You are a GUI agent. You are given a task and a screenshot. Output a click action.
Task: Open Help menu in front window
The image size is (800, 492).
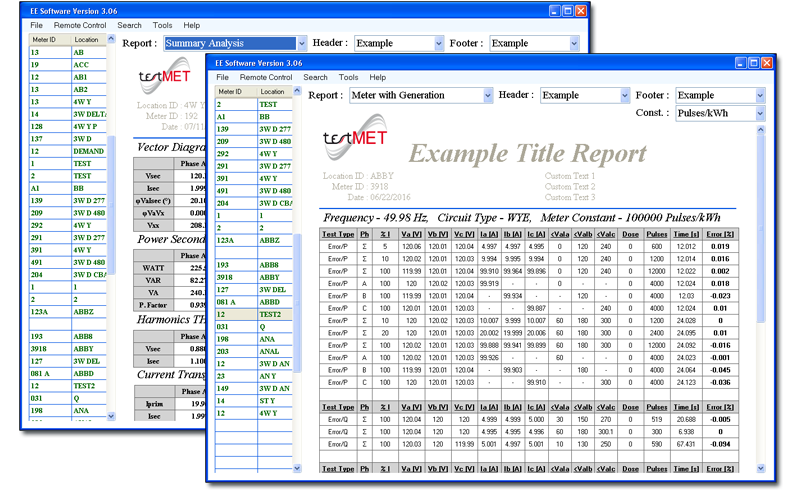pyautogui.click(x=378, y=77)
